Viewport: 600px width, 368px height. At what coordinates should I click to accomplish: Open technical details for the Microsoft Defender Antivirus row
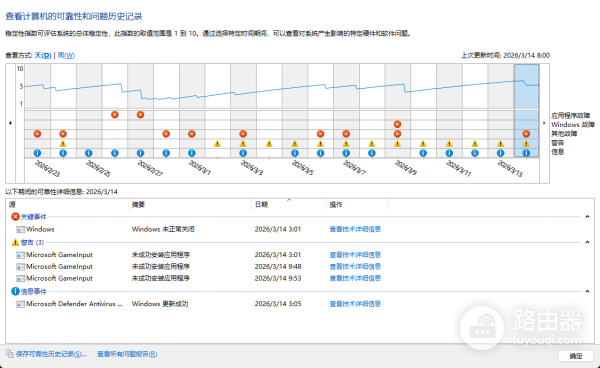coord(355,304)
